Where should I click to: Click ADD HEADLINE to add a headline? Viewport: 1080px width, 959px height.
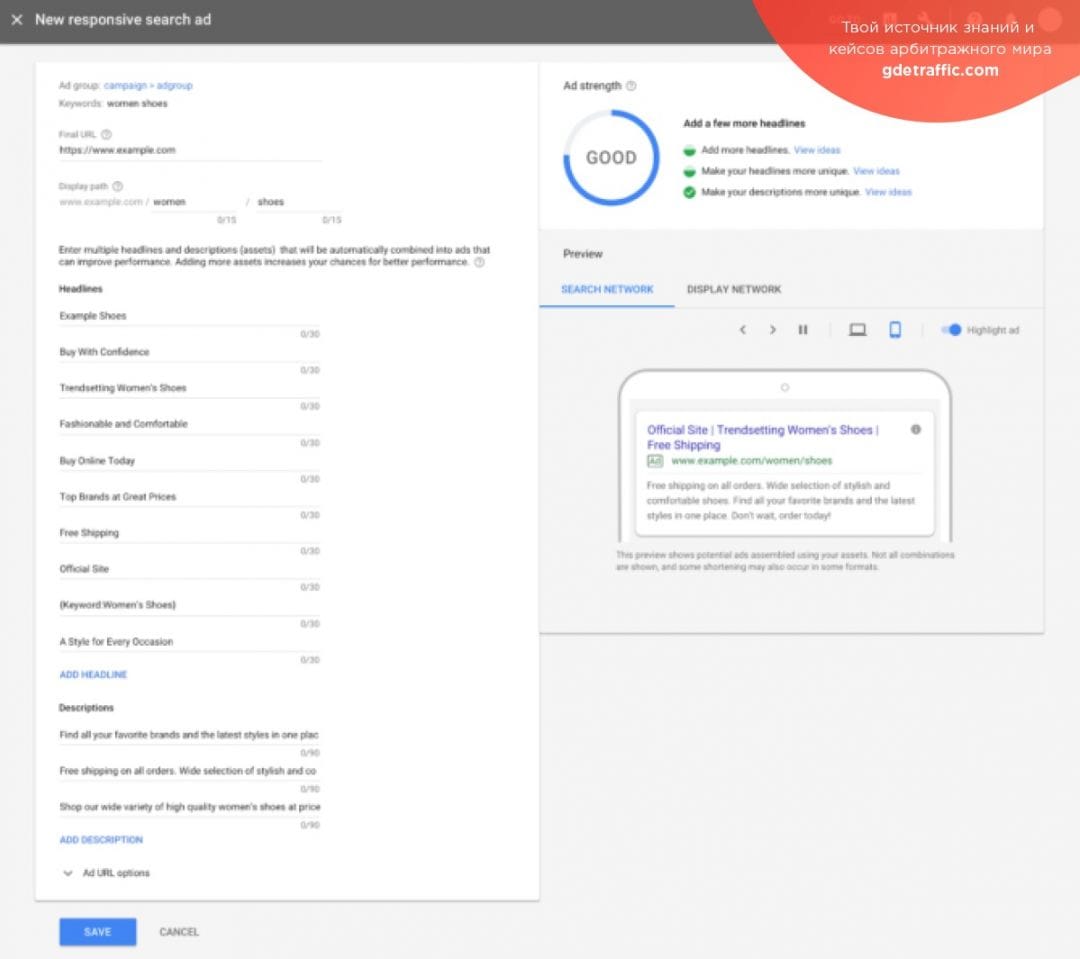click(93, 674)
